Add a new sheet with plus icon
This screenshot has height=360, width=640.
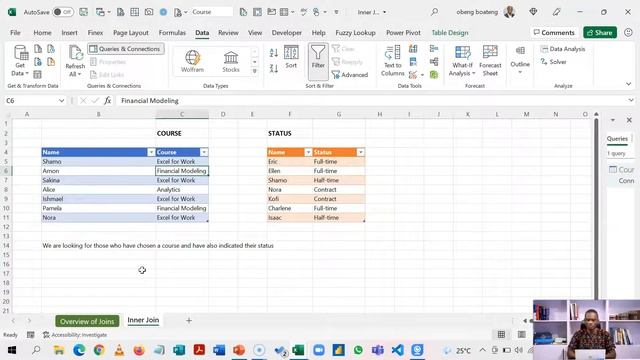pyautogui.click(x=189, y=321)
